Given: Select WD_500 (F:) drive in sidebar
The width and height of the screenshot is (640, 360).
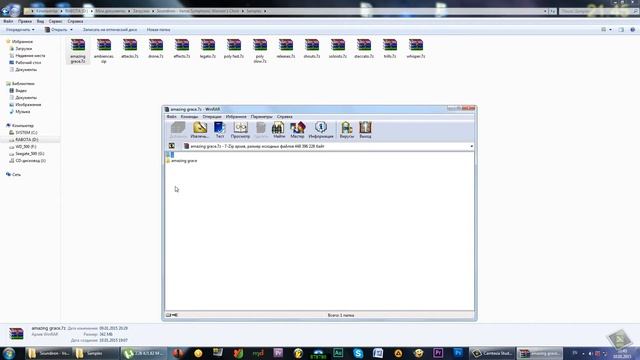Looking at the screenshot, I should (26, 147).
